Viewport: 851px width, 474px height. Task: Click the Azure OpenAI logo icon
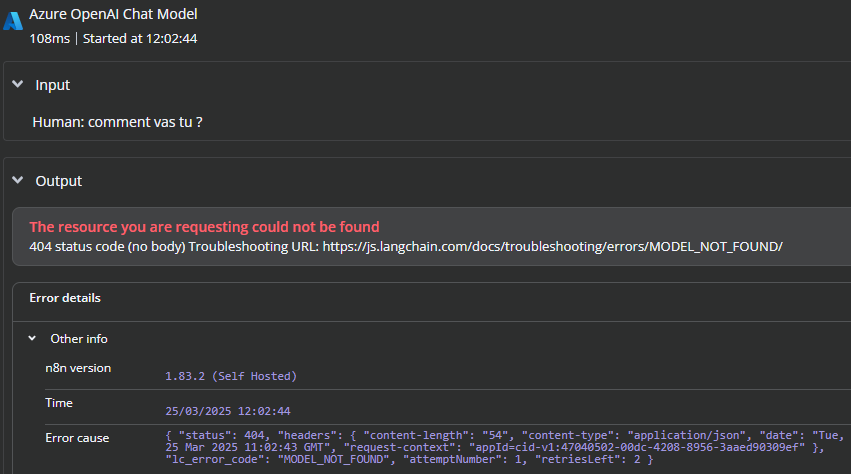(12, 21)
